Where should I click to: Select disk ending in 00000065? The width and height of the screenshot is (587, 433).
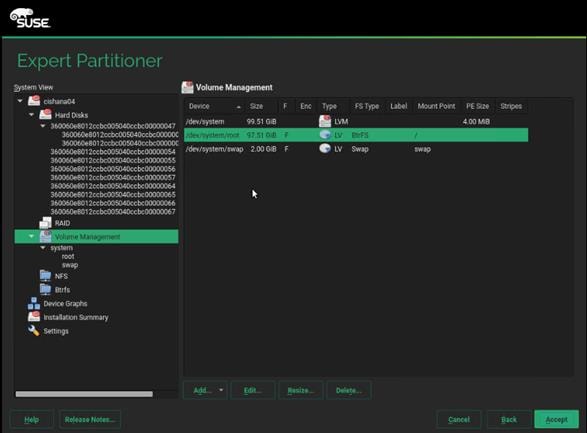click(x=113, y=195)
